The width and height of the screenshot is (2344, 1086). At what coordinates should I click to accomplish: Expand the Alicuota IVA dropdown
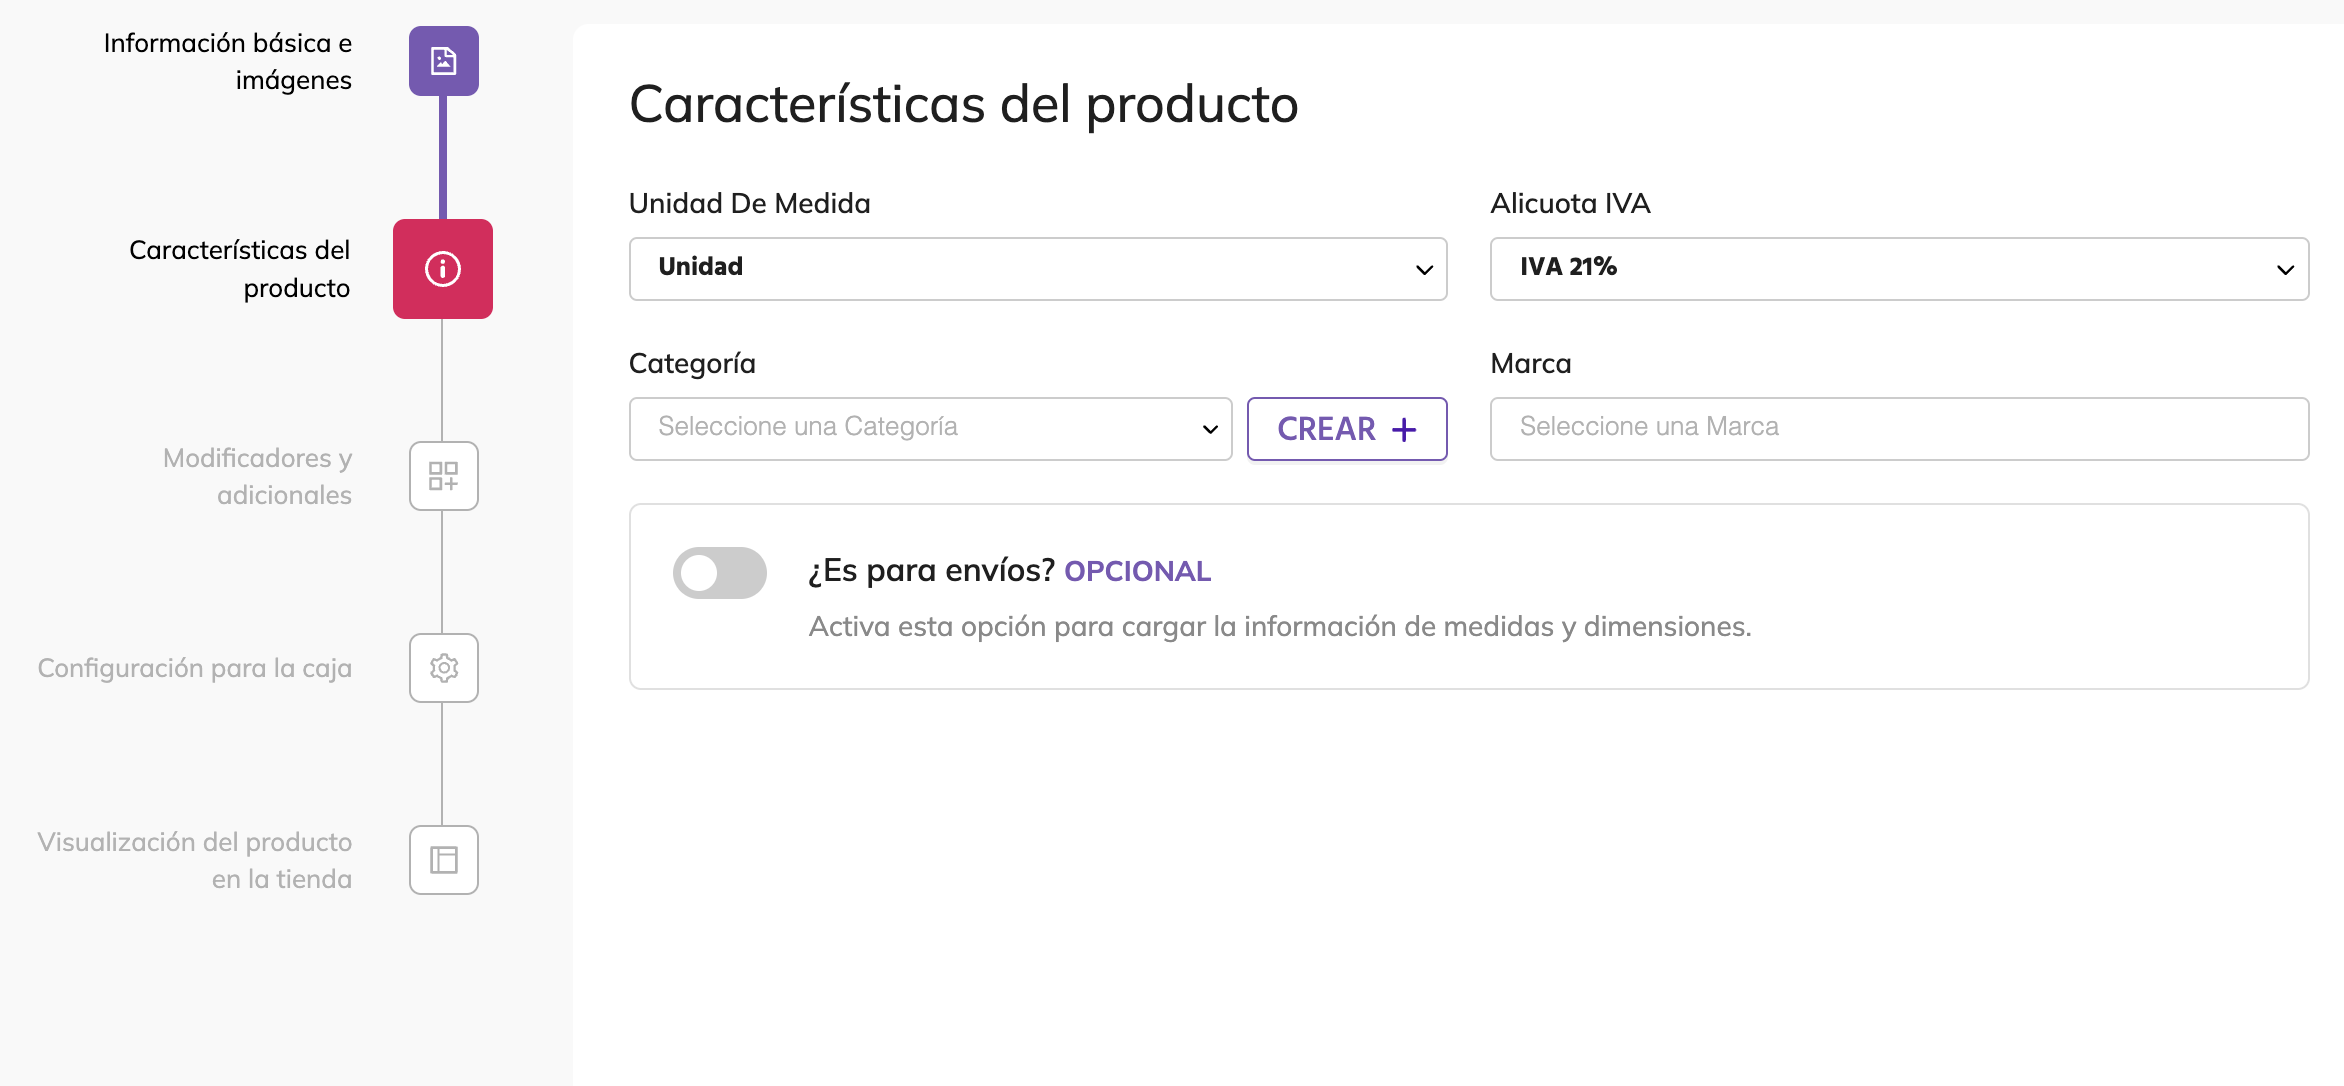pos(1898,269)
